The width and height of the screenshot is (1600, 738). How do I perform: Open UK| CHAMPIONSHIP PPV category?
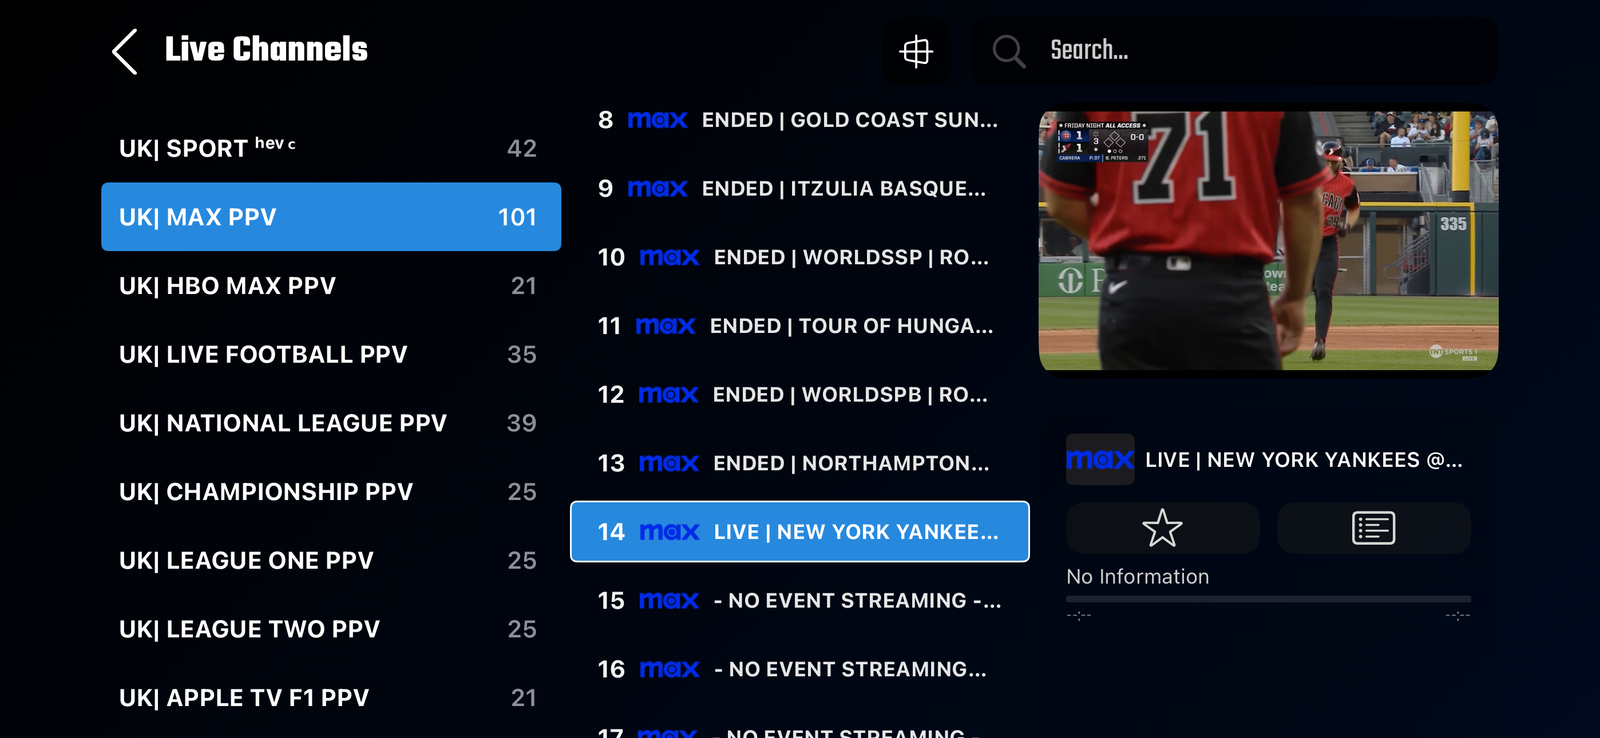(331, 492)
